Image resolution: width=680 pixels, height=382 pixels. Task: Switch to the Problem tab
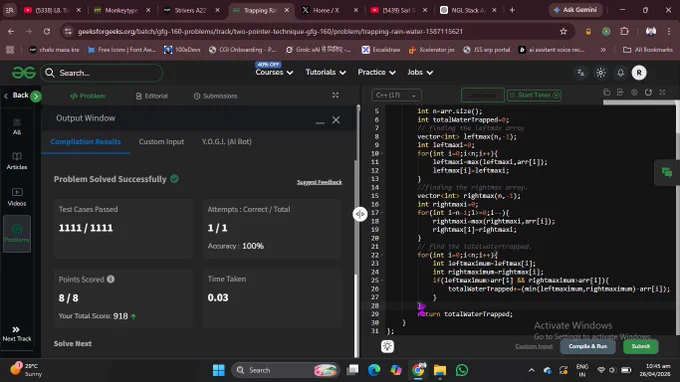[88, 96]
